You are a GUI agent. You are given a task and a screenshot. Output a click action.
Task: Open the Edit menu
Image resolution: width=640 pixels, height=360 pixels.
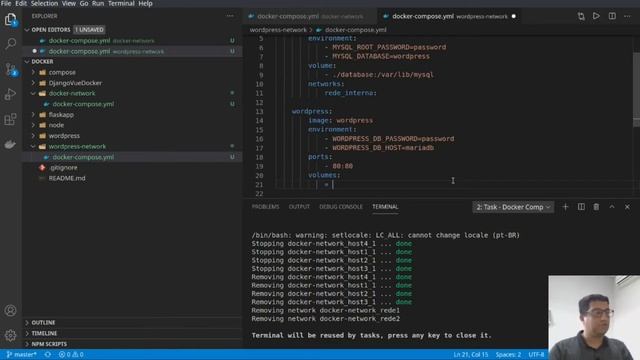21,4
